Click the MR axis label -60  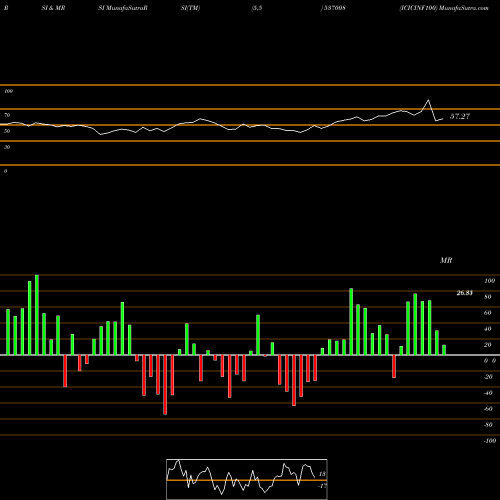click(488, 409)
